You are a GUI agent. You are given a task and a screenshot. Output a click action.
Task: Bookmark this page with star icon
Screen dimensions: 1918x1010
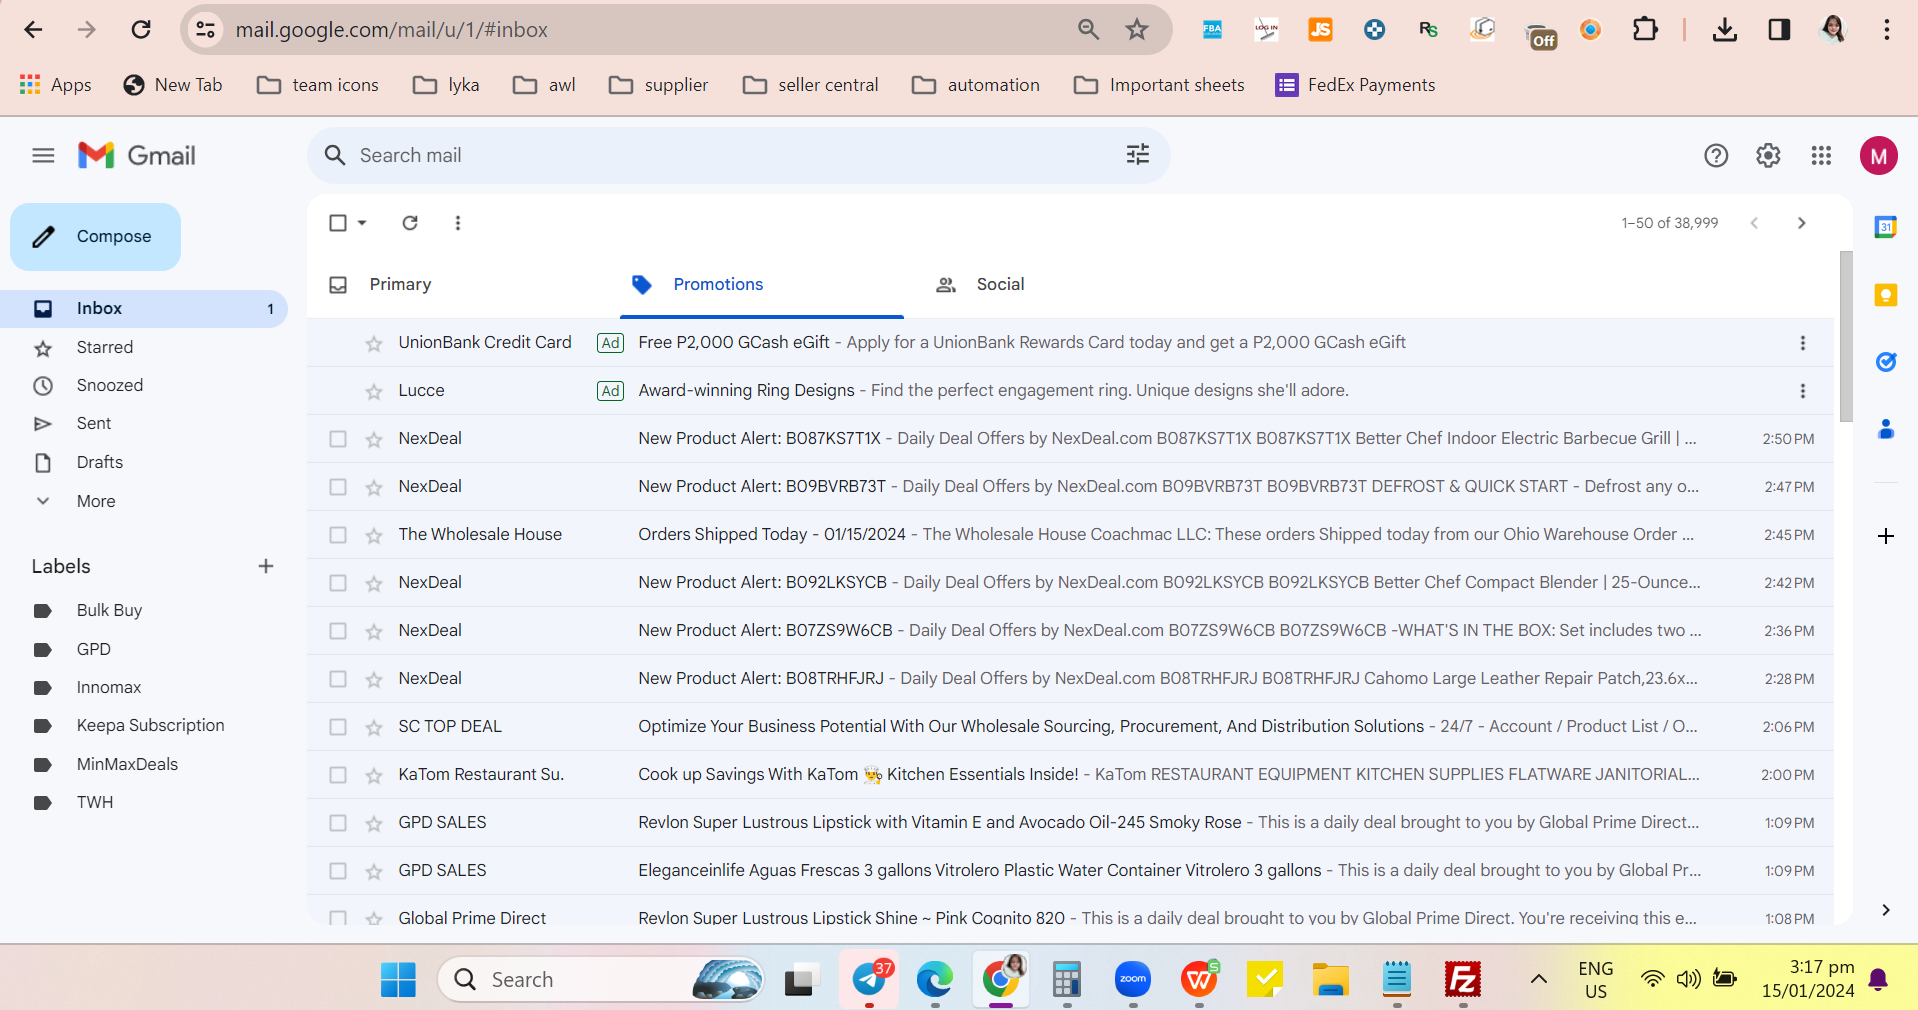coord(1137,30)
